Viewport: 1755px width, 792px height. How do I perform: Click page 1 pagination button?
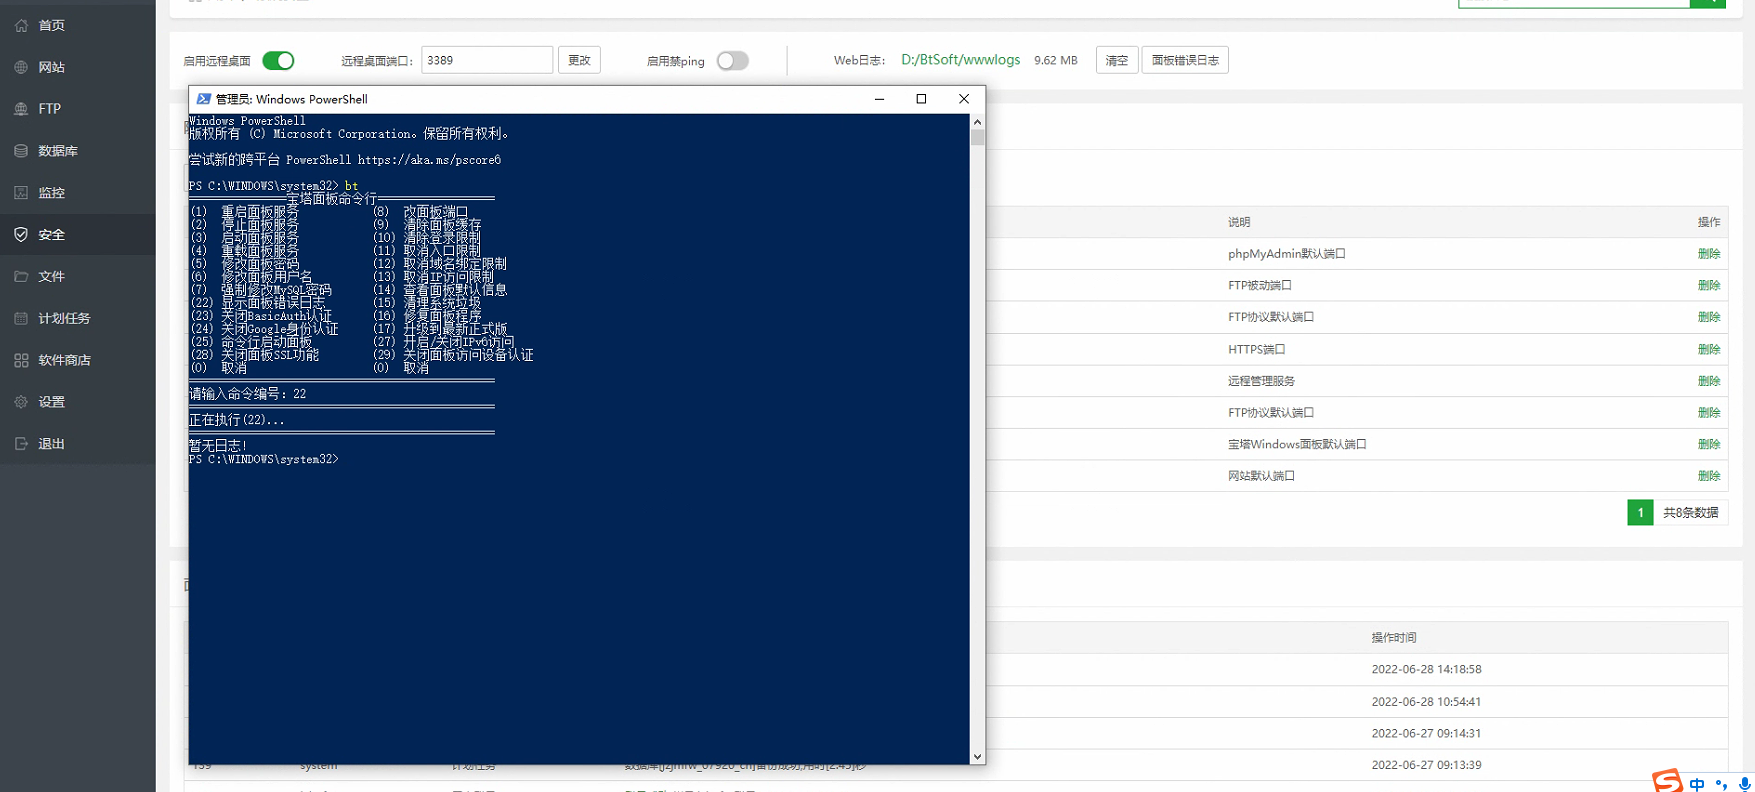[1640, 512]
